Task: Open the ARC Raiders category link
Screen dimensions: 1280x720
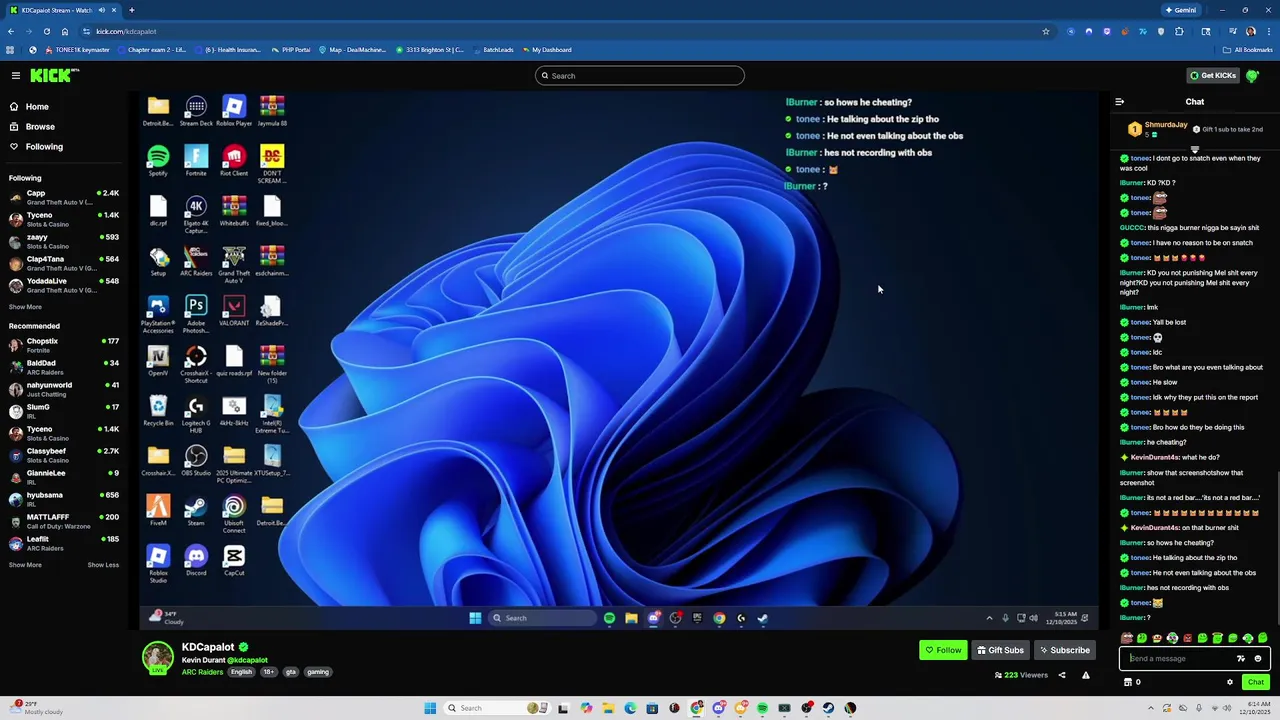Action: 202,672
